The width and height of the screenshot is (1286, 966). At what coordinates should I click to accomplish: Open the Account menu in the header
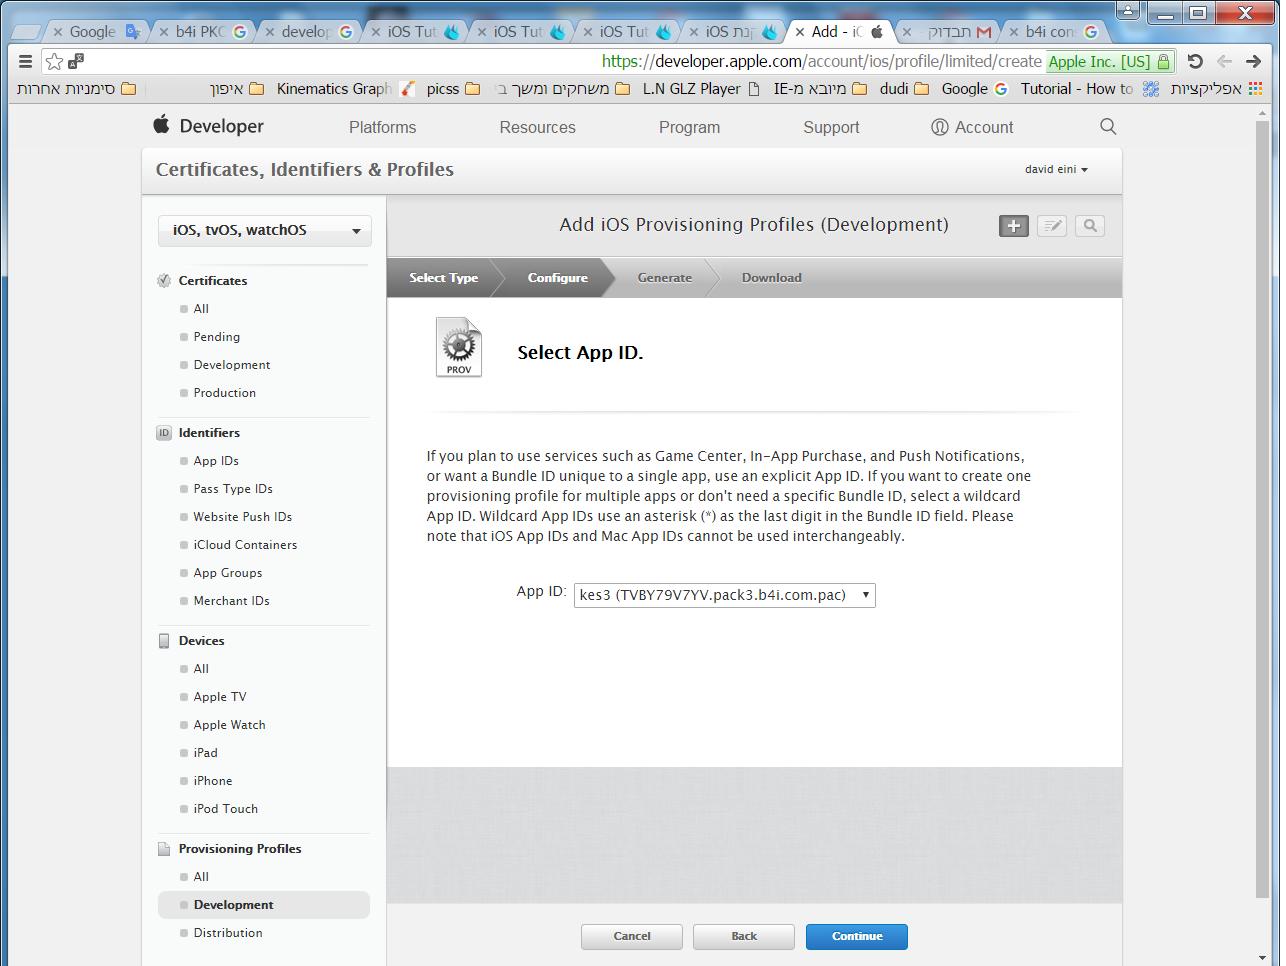(x=972, y=127)
